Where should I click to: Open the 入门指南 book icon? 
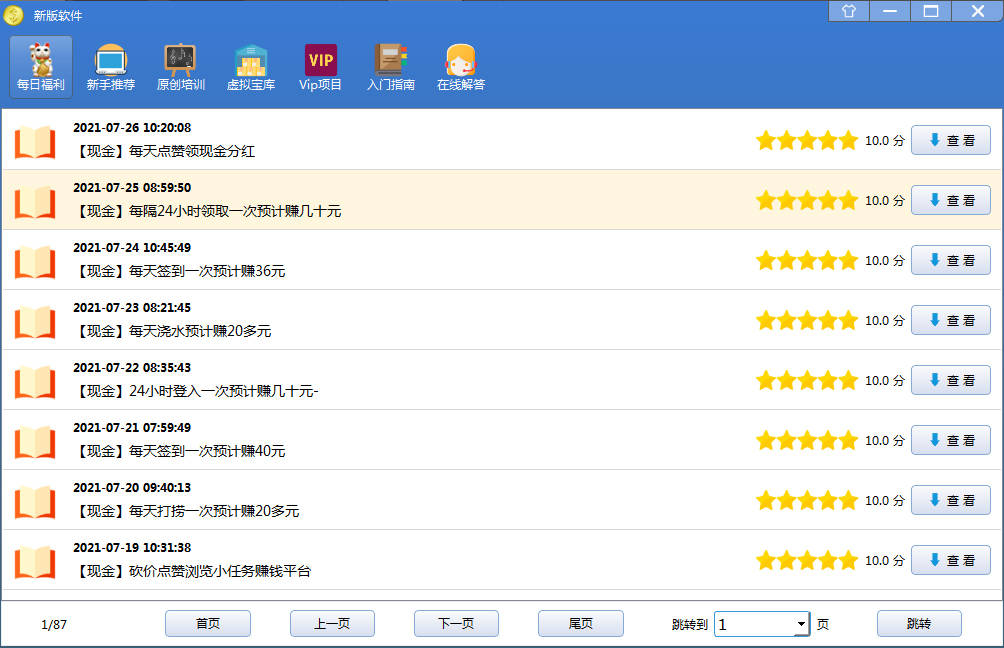[390, 67]
